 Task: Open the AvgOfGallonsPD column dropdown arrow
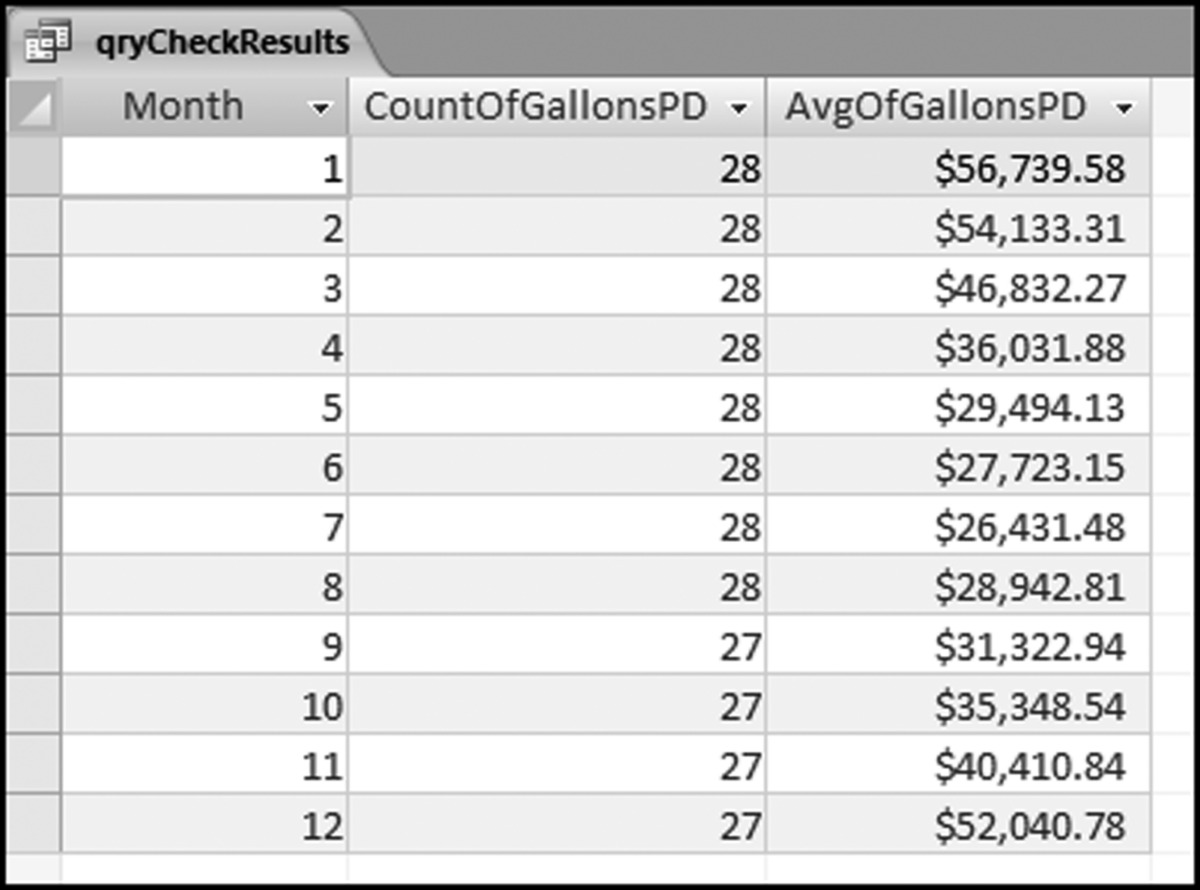pos(1124,108)
